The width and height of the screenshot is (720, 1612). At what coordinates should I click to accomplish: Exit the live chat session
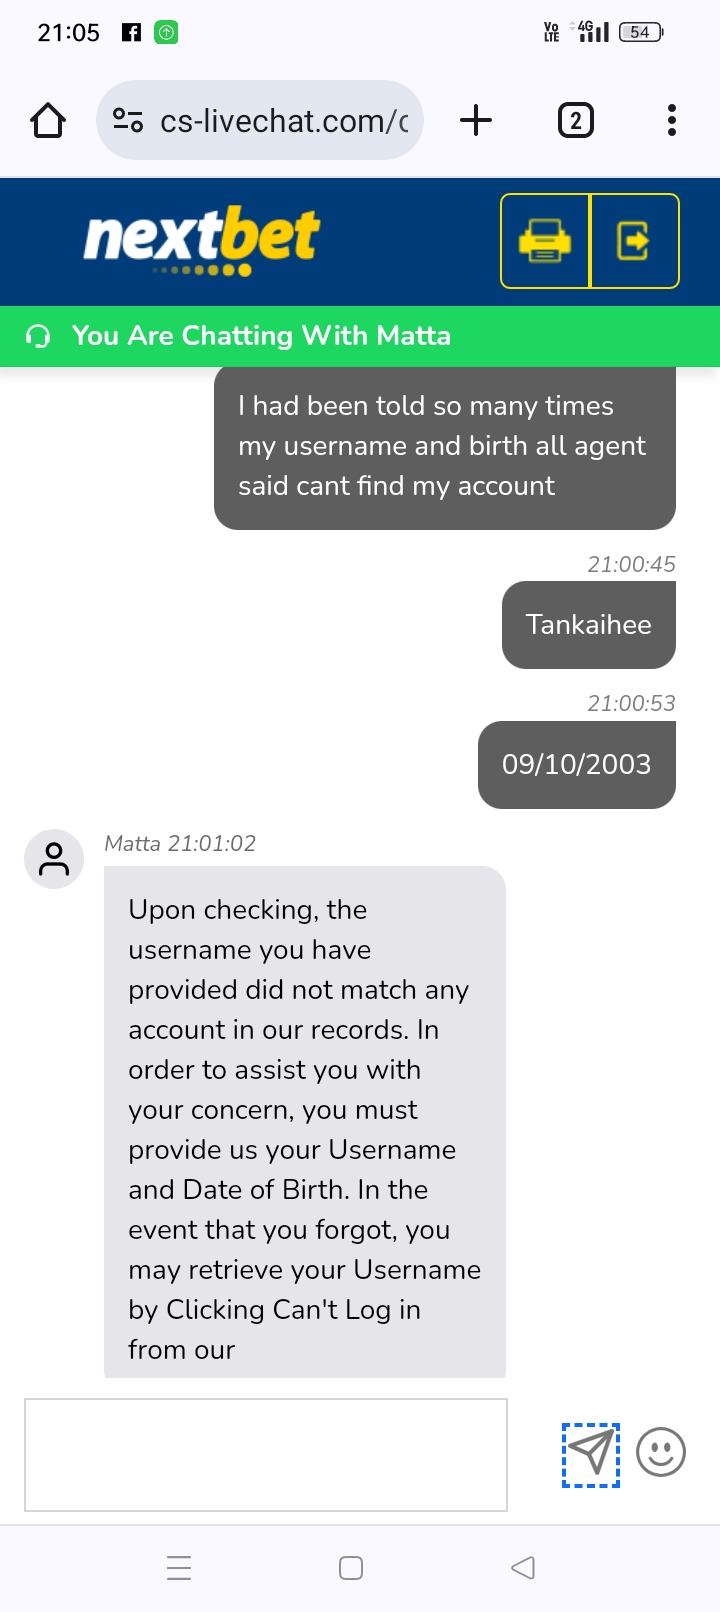[x=635, y=241]
